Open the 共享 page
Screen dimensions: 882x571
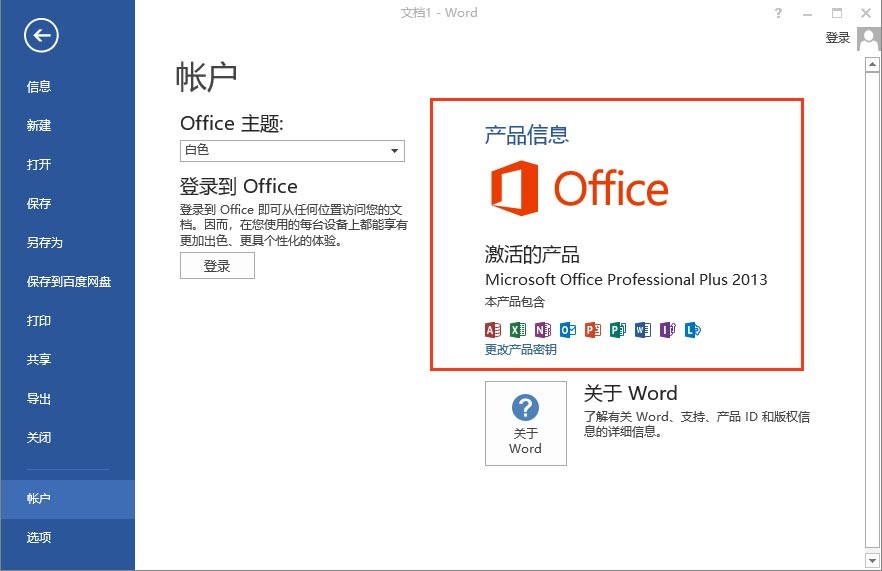click(68, 359)
